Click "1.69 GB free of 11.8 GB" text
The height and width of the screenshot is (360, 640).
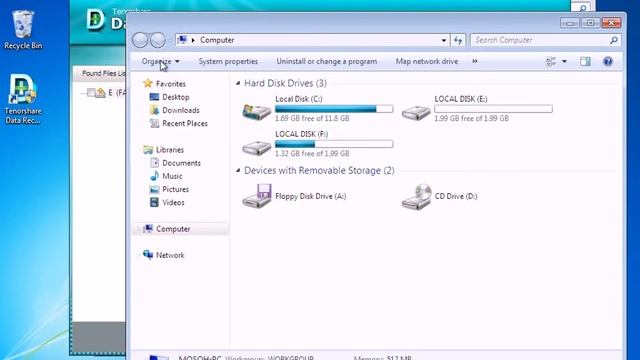(x=312, y=118)
